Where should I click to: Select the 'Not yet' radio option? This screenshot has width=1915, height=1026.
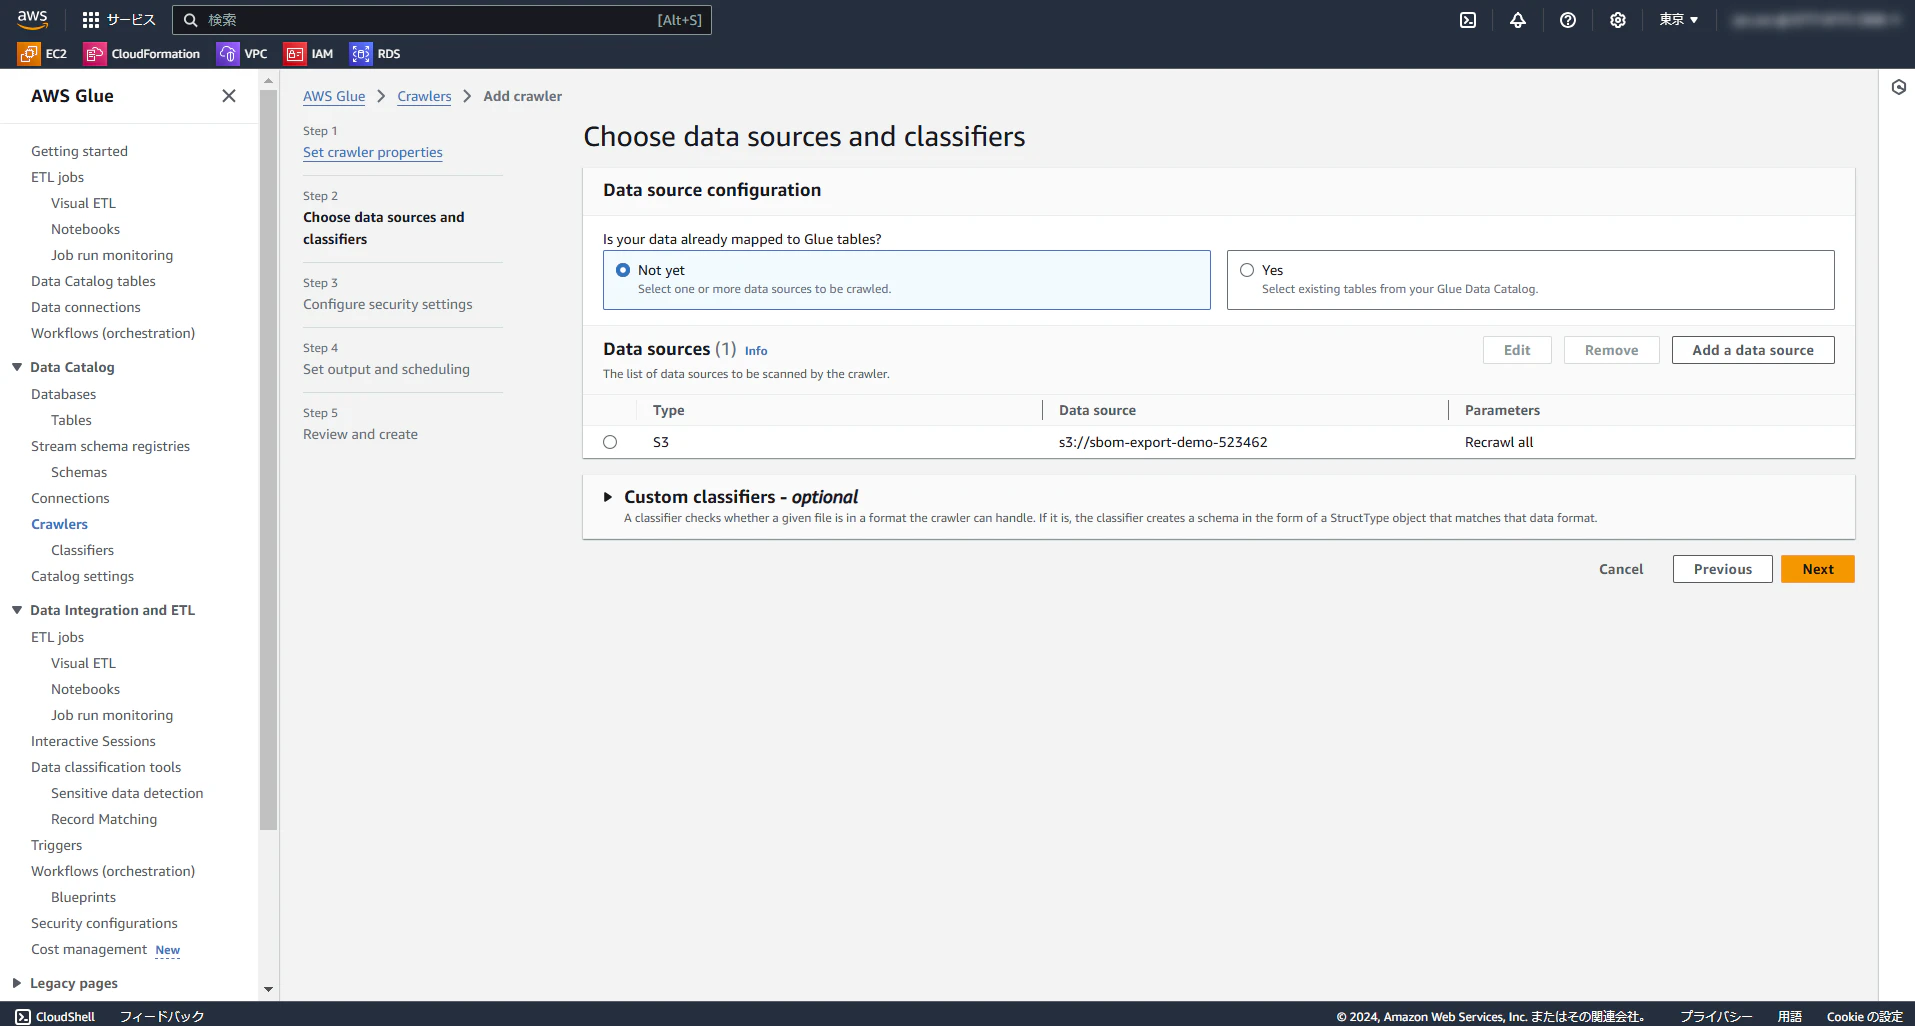623,270
